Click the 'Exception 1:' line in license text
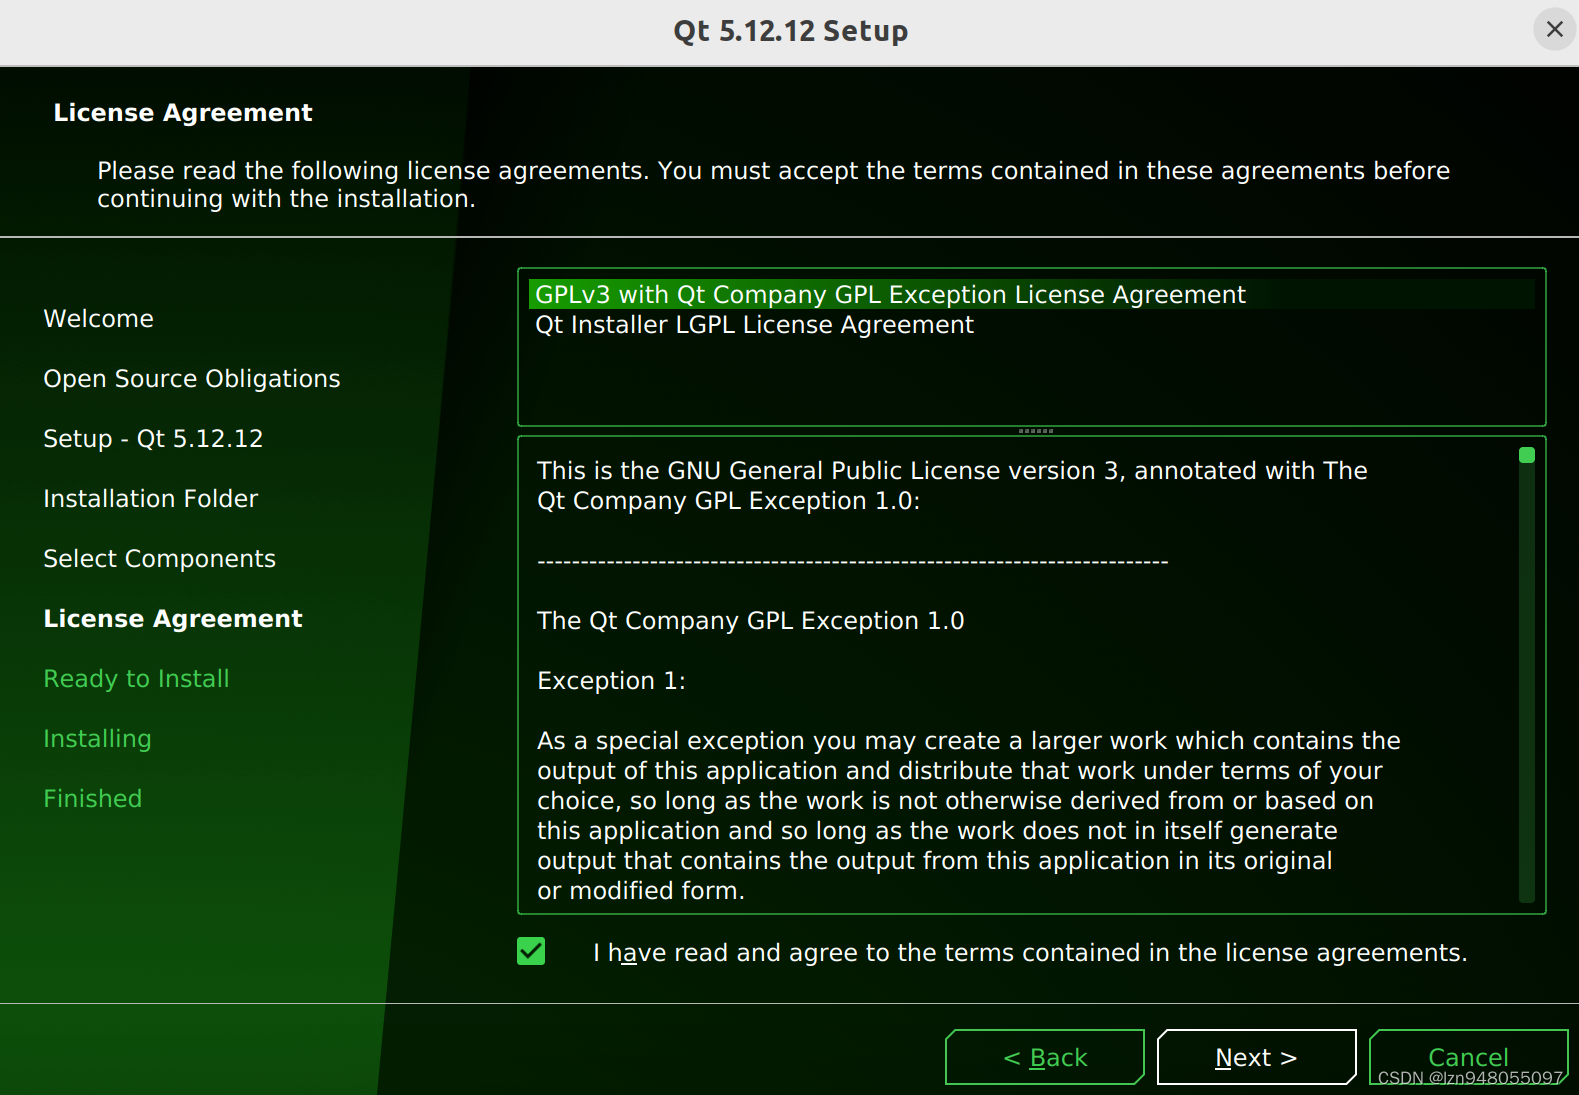Screen dimensions: 1579x1095 [612, 680]
